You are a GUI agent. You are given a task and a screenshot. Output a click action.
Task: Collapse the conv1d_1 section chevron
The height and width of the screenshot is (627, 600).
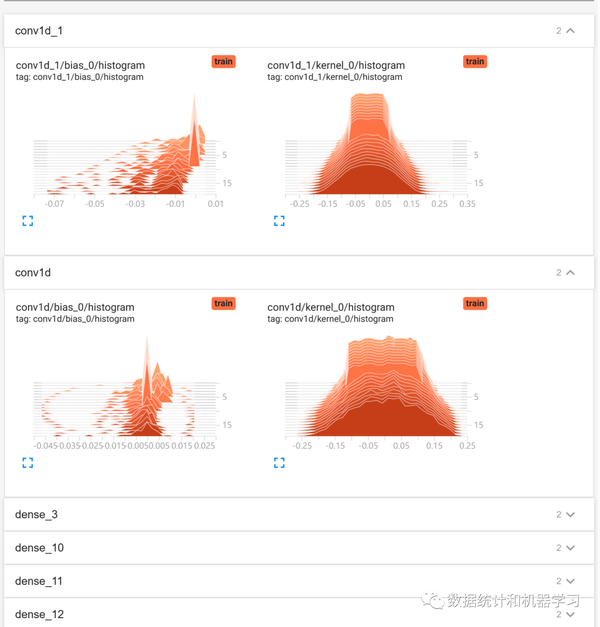pyautogui.click(x=571, y=31)
